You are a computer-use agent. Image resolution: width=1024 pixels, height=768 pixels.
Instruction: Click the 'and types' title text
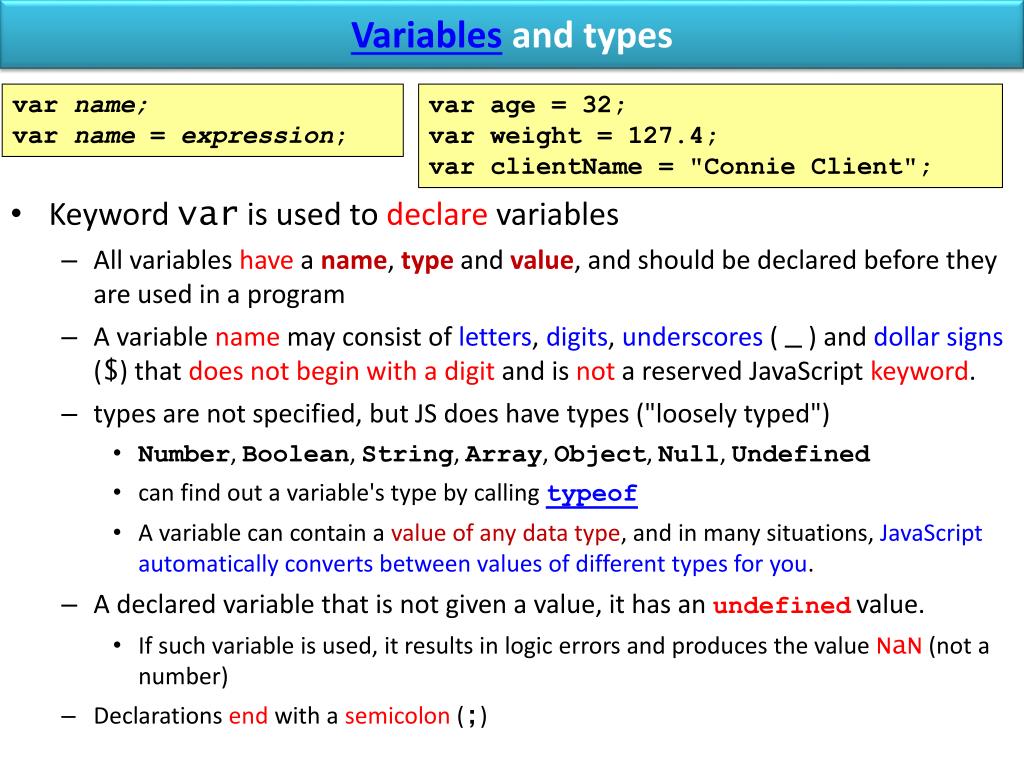592,35
